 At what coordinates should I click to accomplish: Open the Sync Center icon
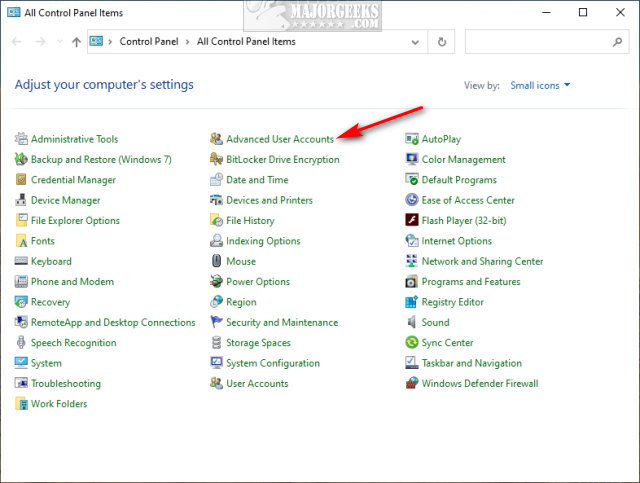click(x=412, y=343)
